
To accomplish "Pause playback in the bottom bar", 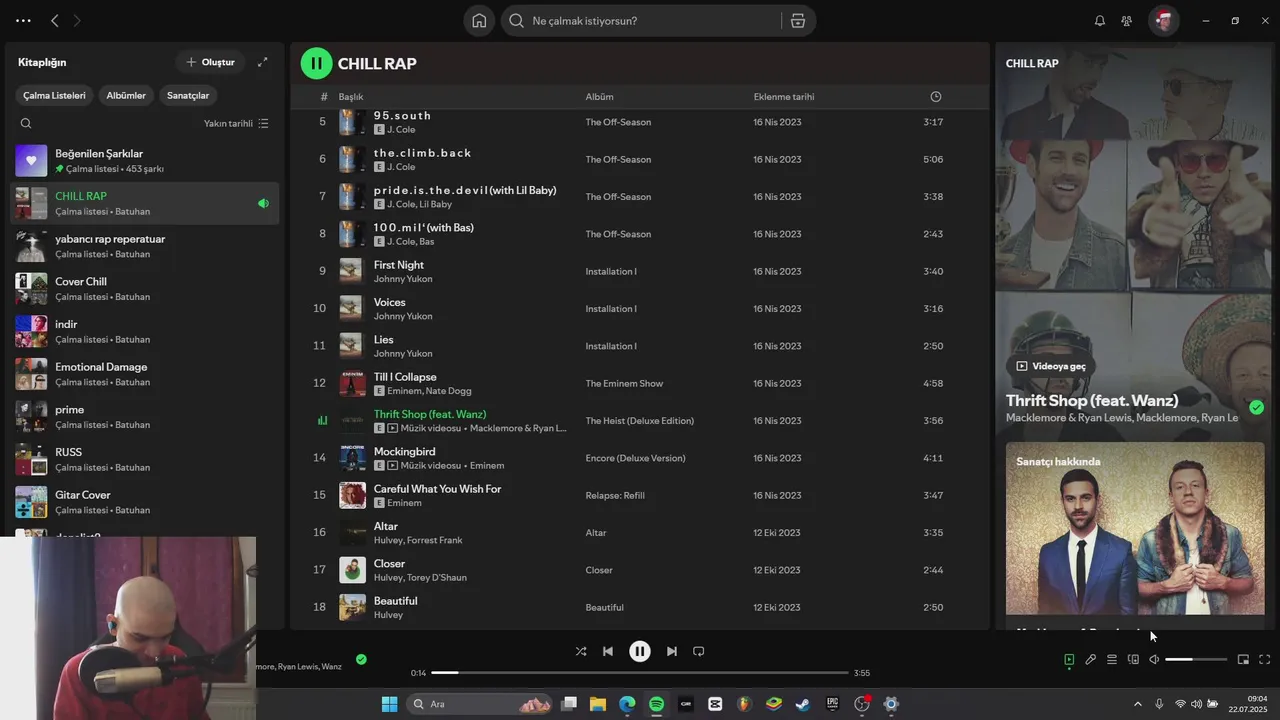I will (x=640, y=651).
